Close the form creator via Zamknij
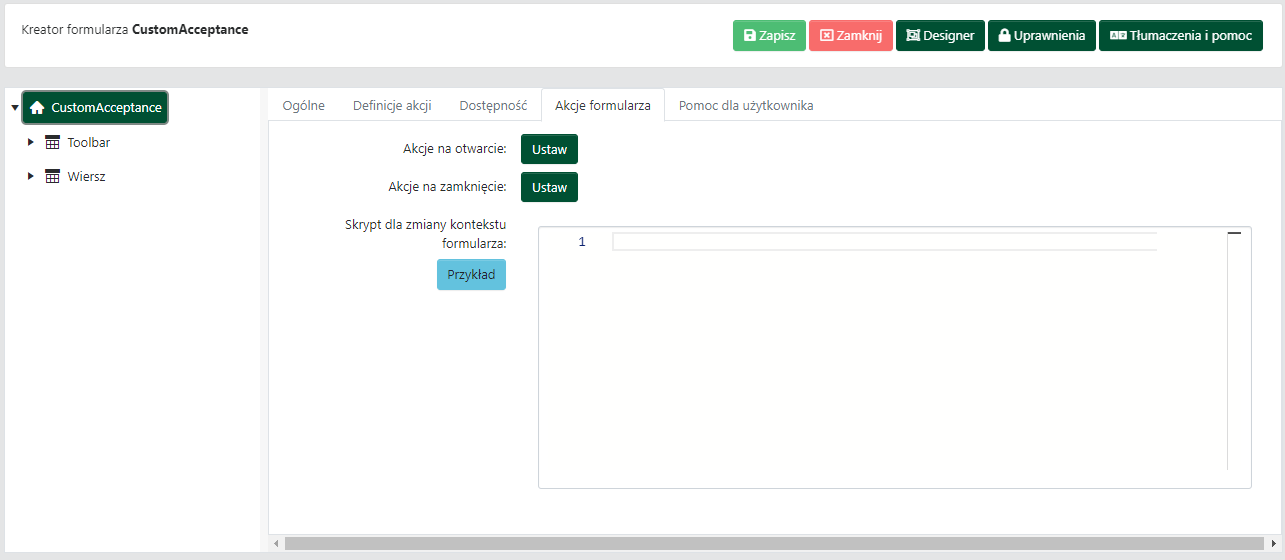 point(850,35)
